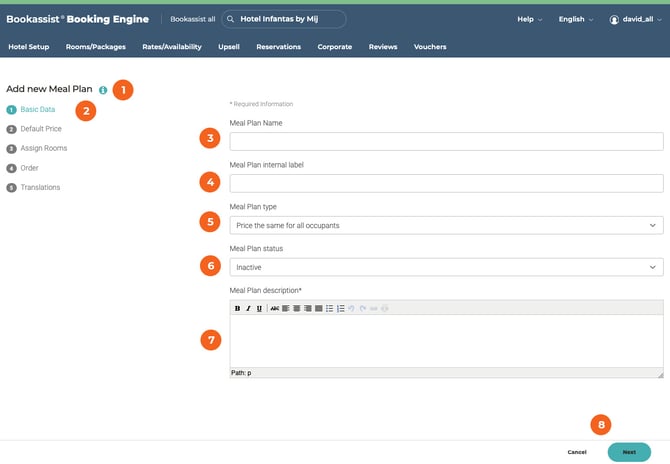Open the Meal Plan type dropdown
The image size is (670, 464).
(x=446, y=225)
